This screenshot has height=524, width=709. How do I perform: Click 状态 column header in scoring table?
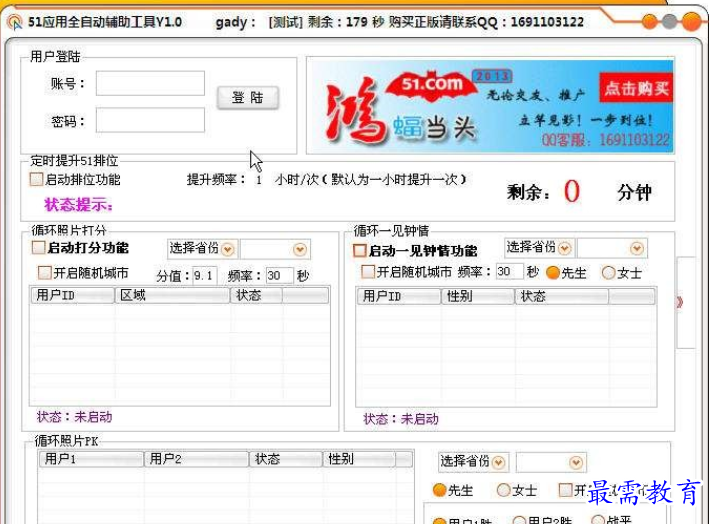coord(256,295)
